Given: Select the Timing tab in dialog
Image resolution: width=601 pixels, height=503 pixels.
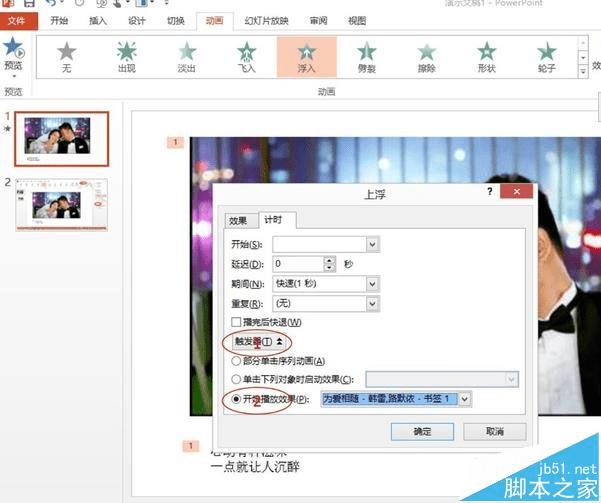Looking at the screenshot, I should (x=277, y=219).
